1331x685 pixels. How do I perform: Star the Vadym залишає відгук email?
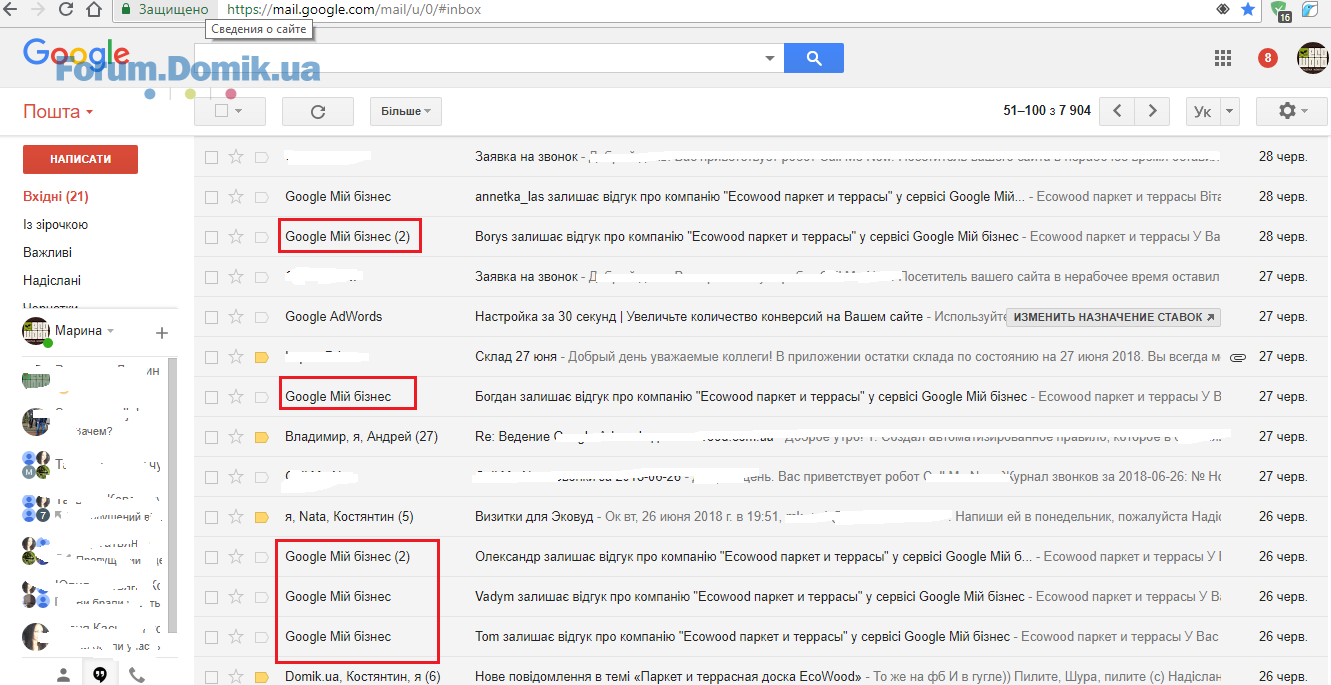[x=236, y=597]
